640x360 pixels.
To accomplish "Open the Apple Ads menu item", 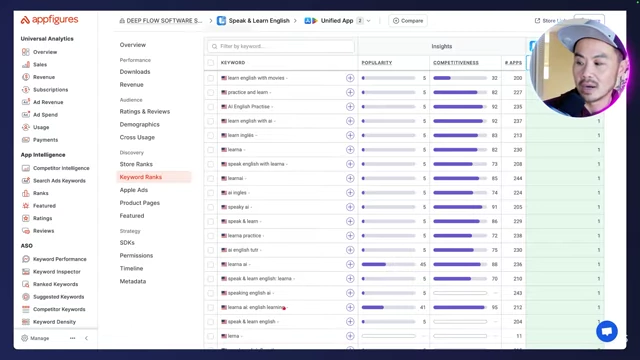I will point(133,190).
